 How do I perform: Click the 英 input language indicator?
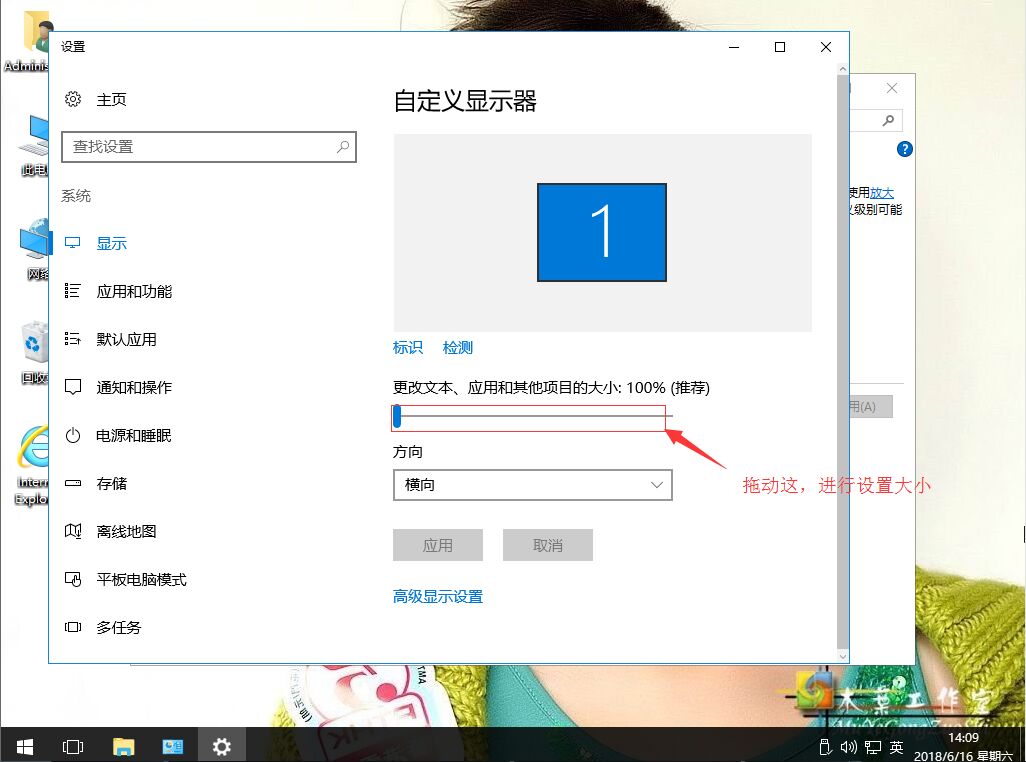click(x=896, y=747)
